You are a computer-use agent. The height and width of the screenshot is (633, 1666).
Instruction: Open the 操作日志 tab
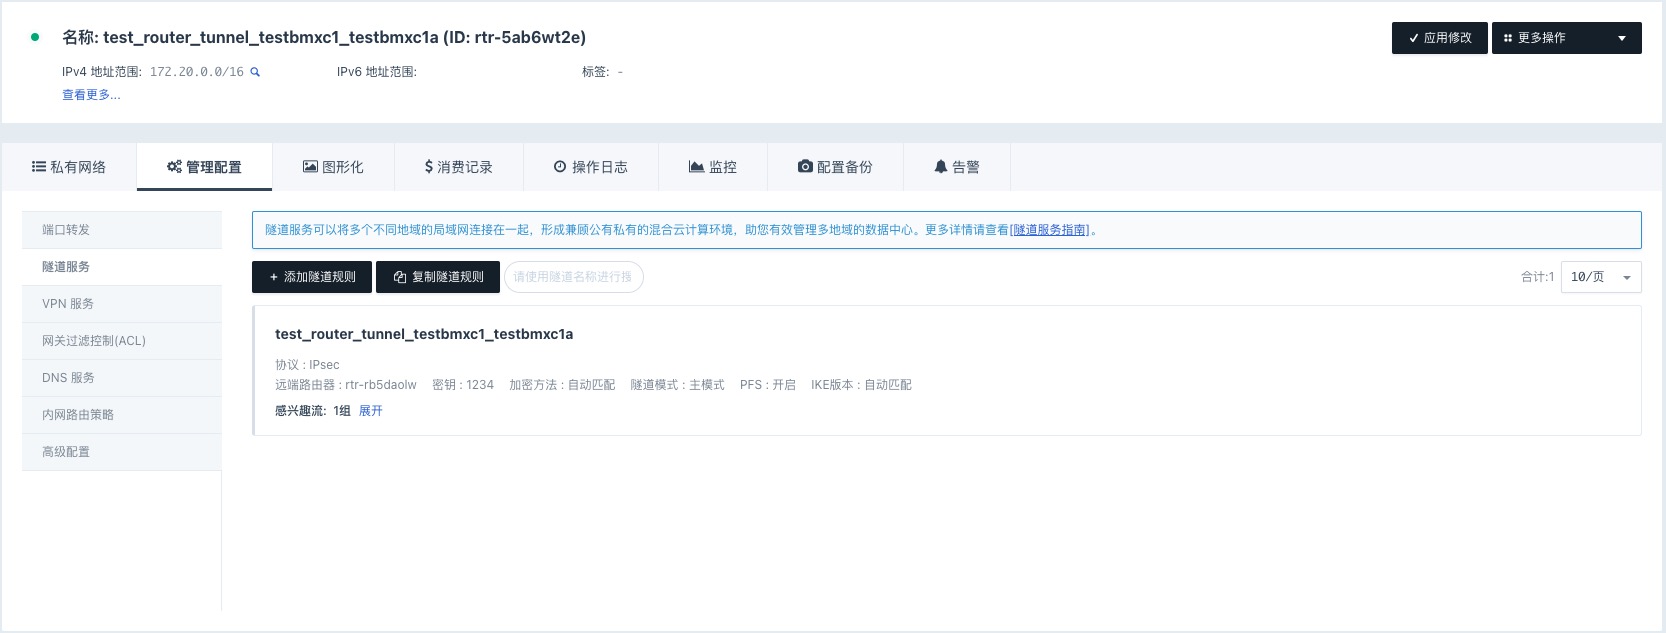(591, 167)
